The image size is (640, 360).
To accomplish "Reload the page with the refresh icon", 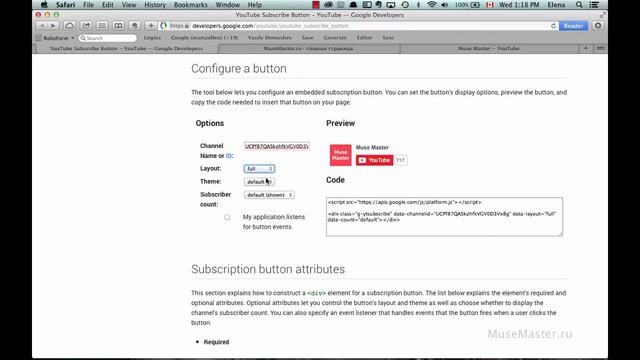I will pyautogui.click(x=553, y=26).
